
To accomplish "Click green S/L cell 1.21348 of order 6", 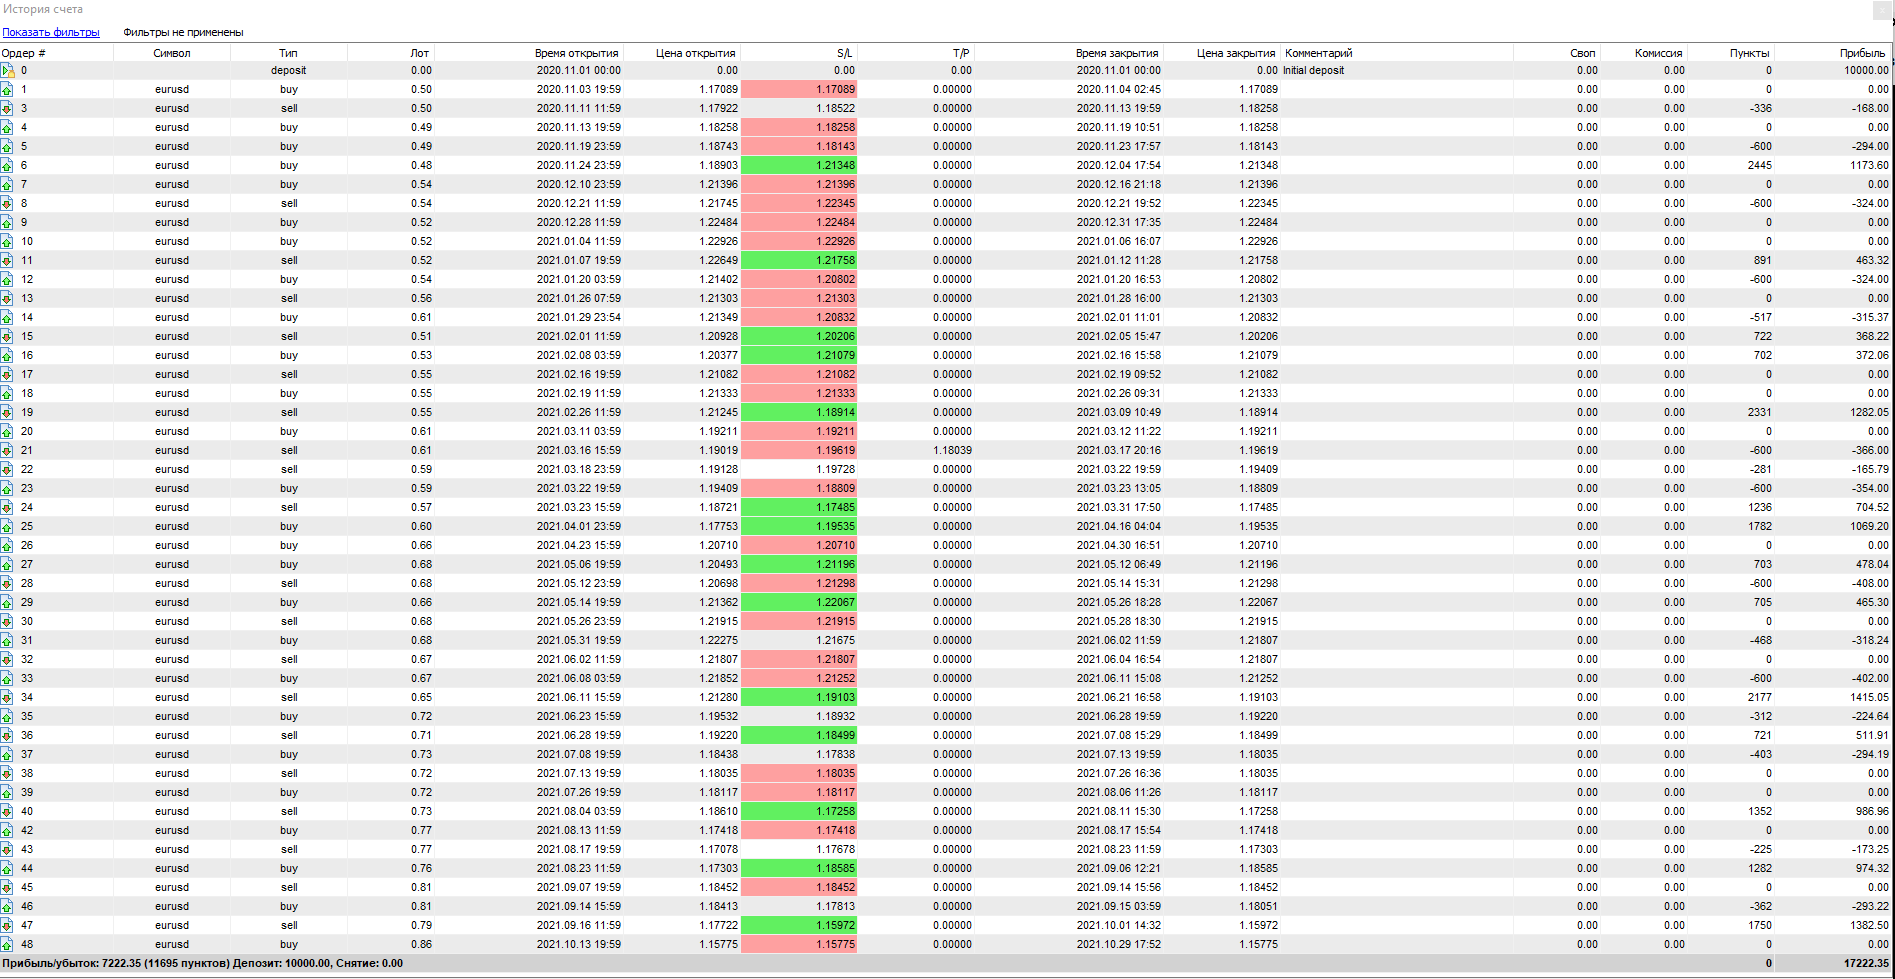I will [x=799, y=166].
